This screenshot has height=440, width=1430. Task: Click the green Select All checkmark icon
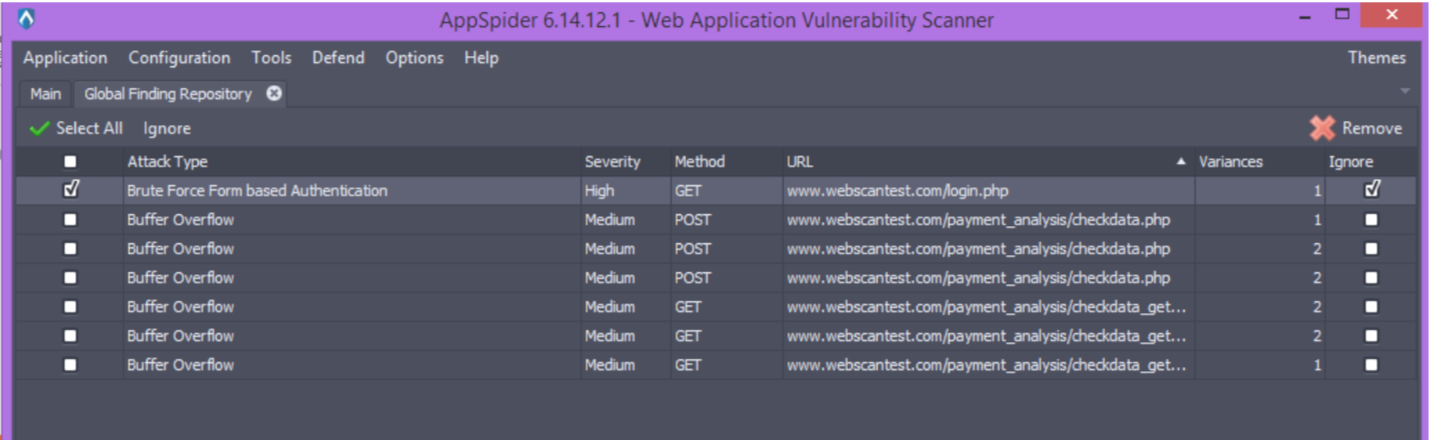pos(40,128)
